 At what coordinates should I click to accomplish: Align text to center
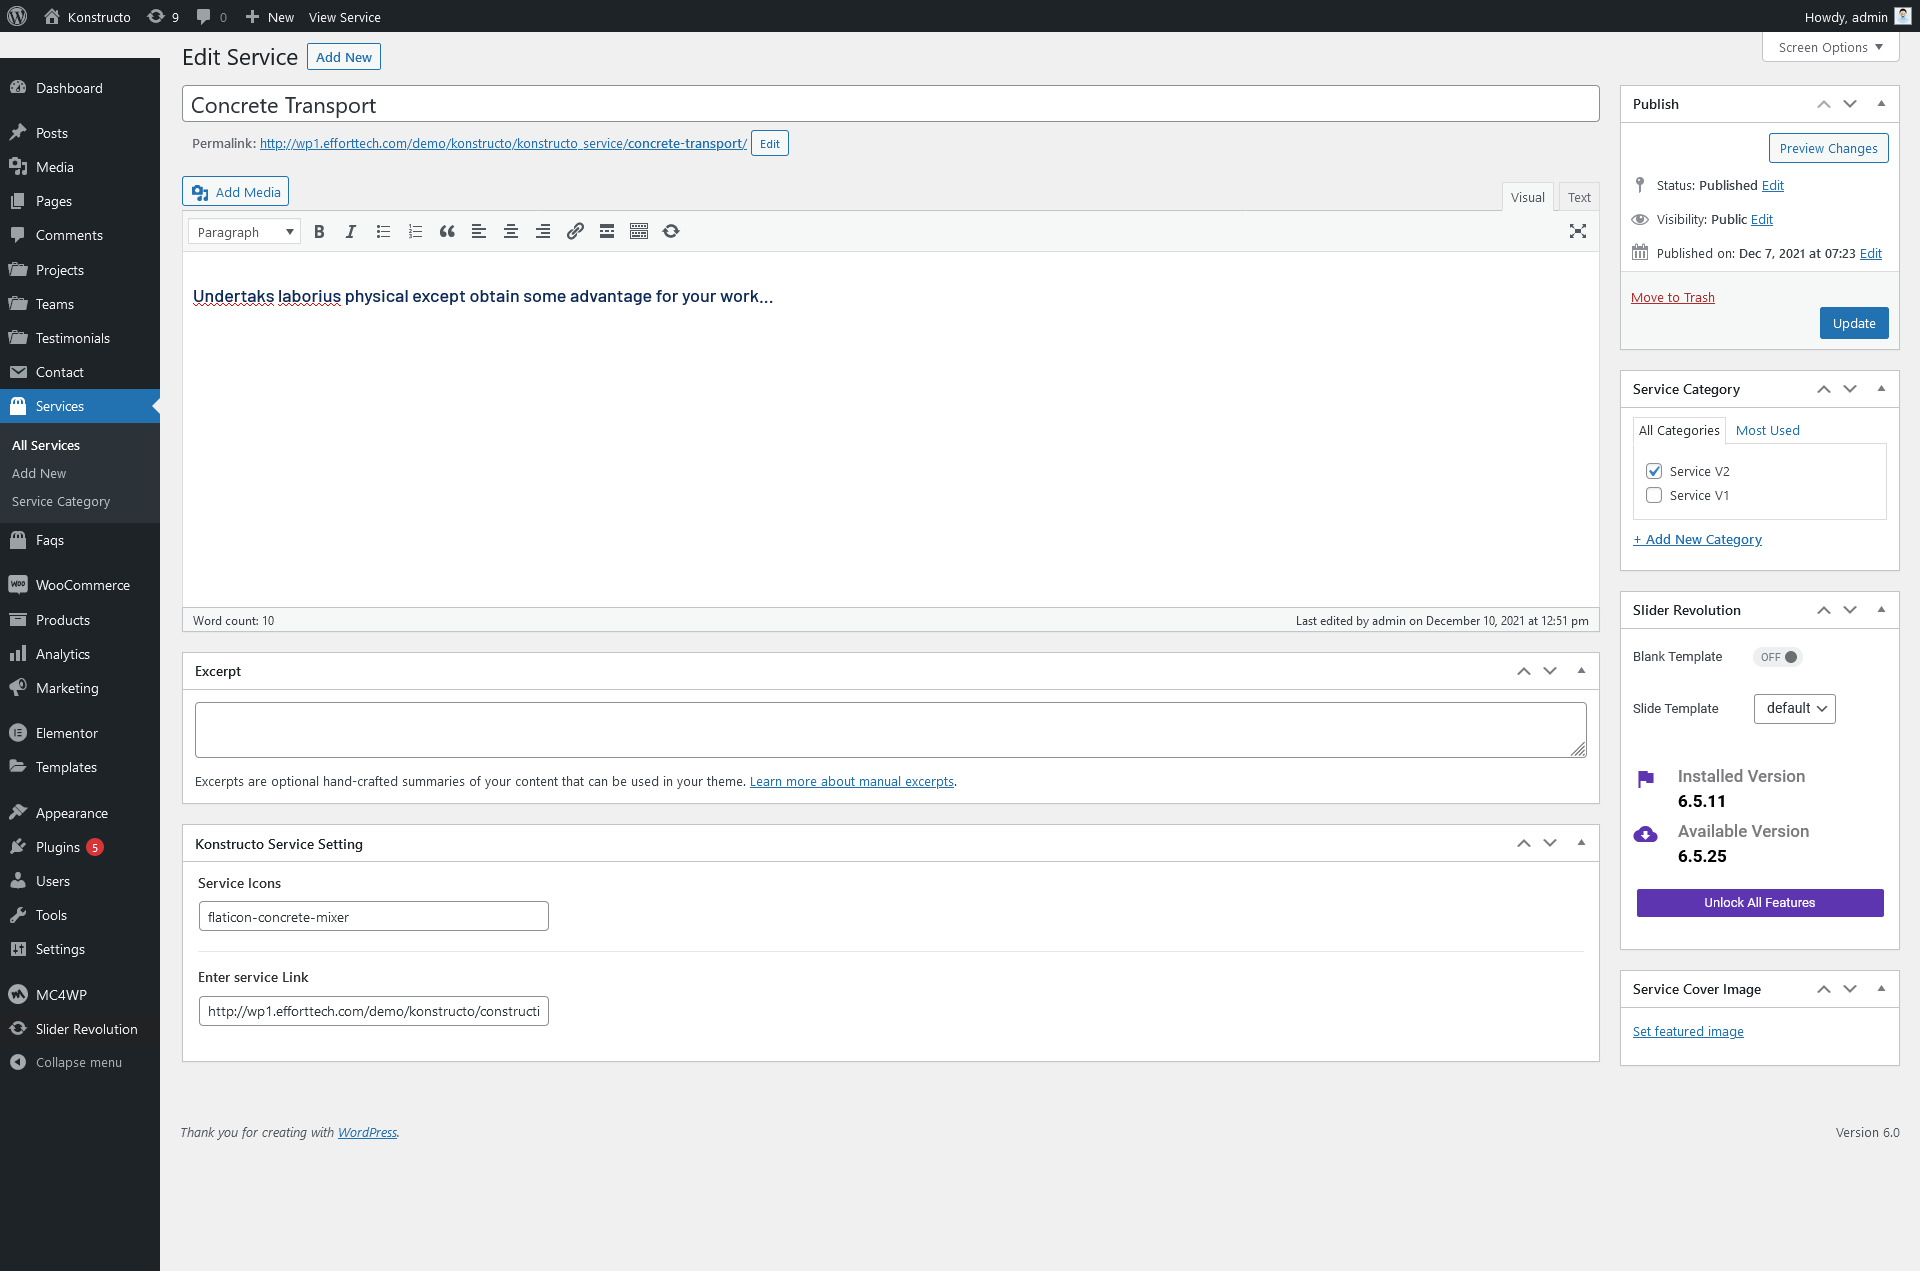tap(511, 232)
